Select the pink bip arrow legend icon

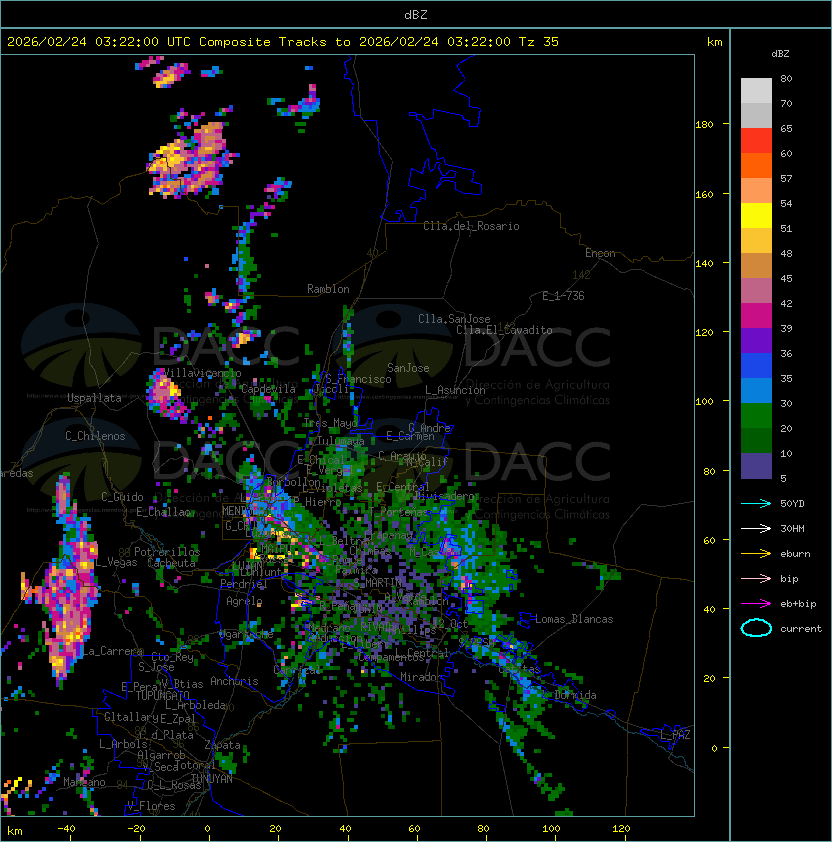click(x=756, y=578)
